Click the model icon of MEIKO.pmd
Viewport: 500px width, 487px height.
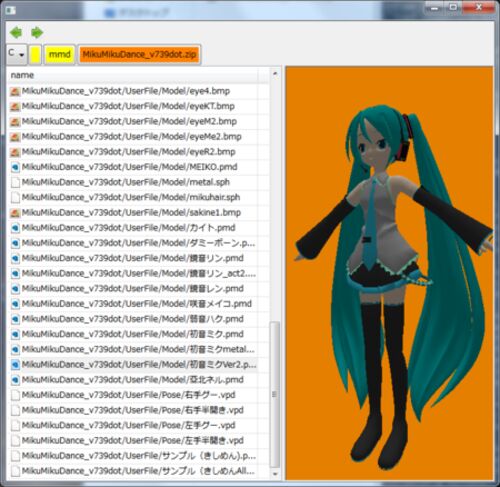coord(15,167)
